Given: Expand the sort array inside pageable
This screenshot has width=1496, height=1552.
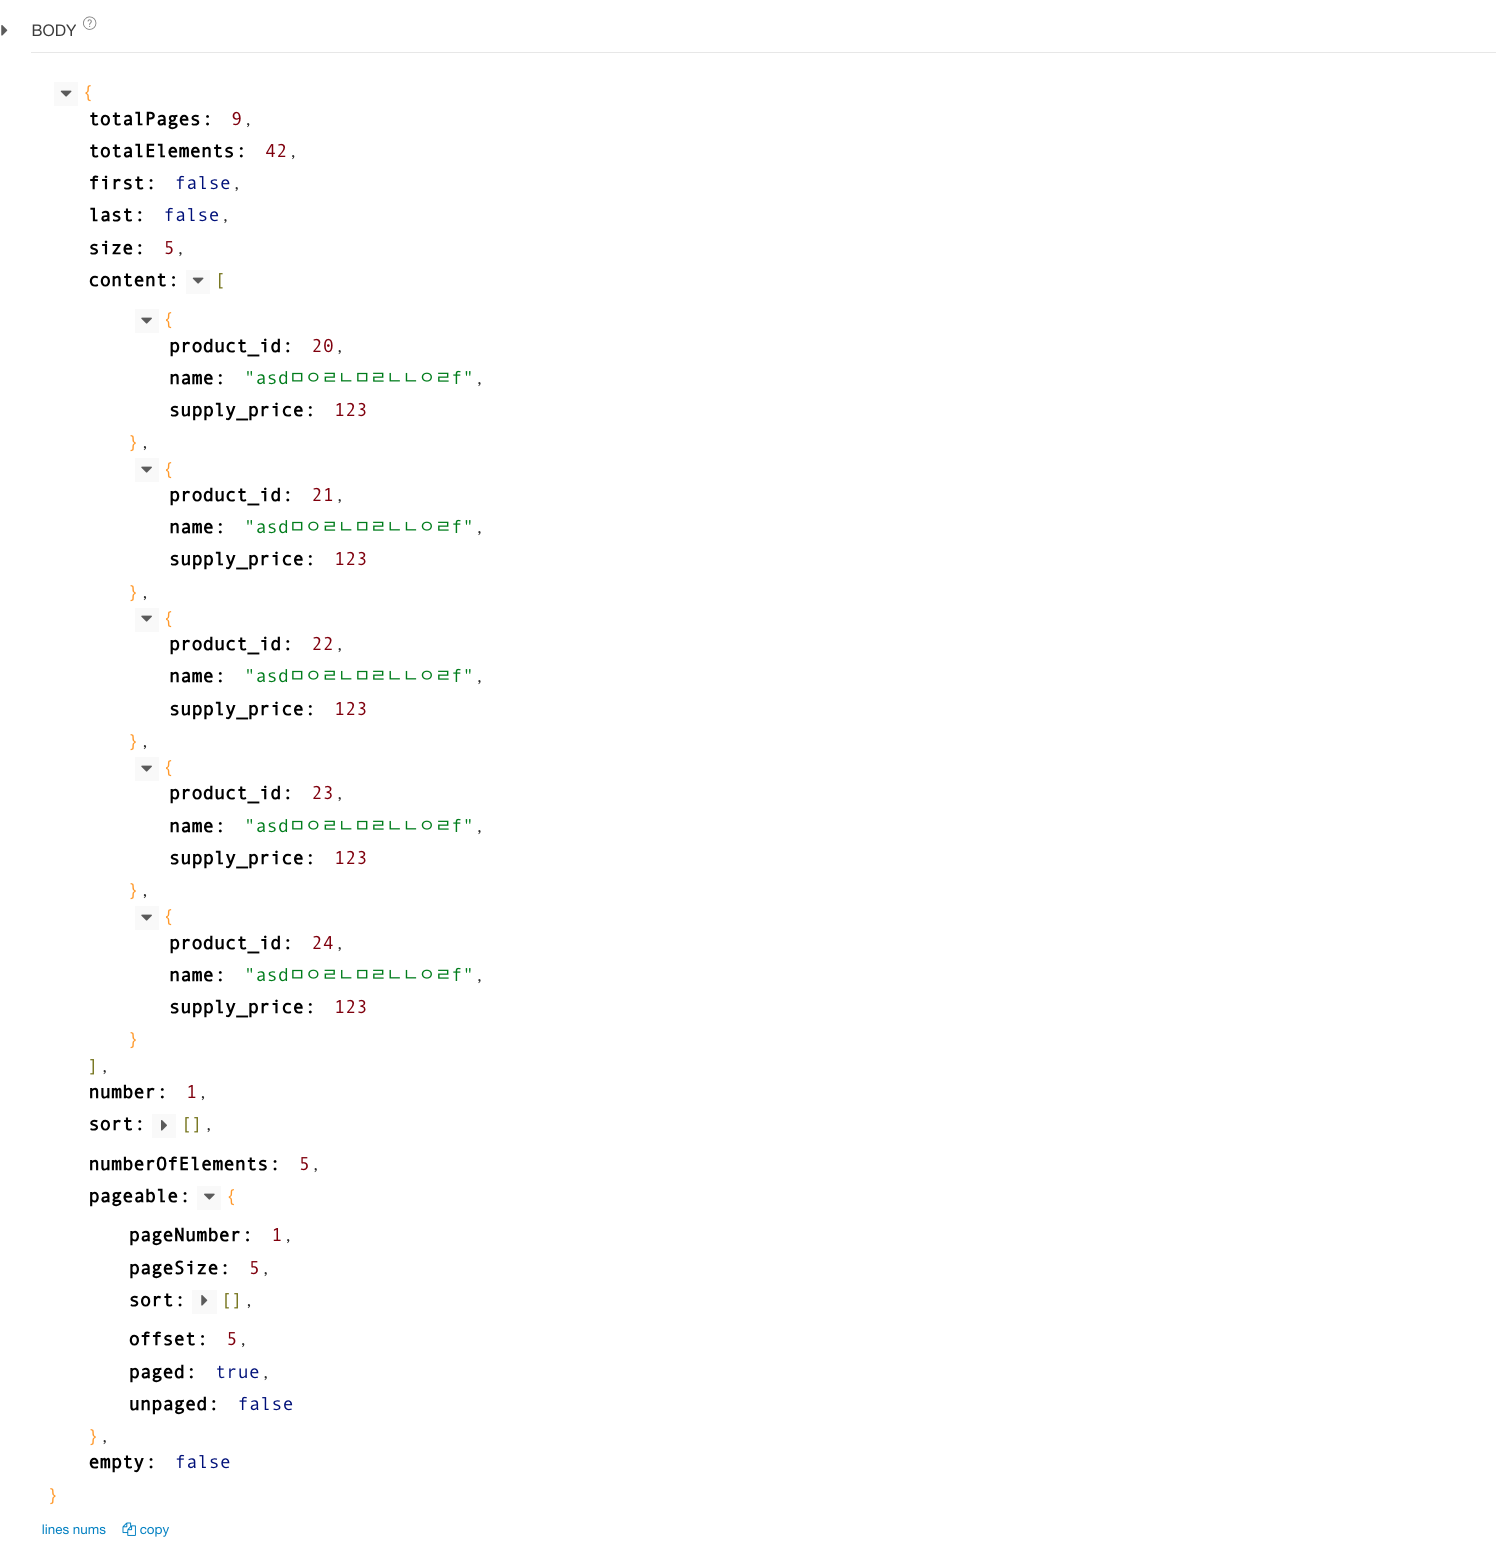Looking at the screenshot, I should coord(204,1300).
